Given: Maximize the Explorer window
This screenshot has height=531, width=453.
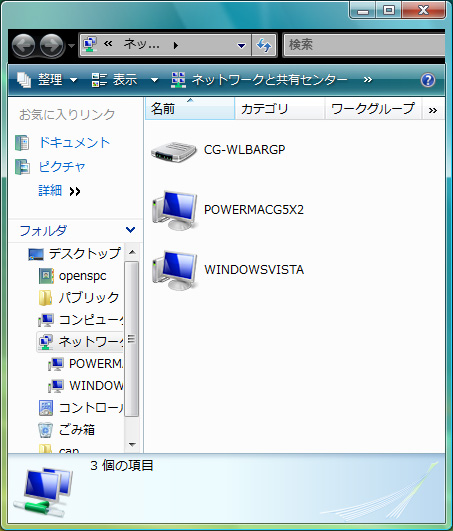Looking at the screenshot, I should click(389, 10).
